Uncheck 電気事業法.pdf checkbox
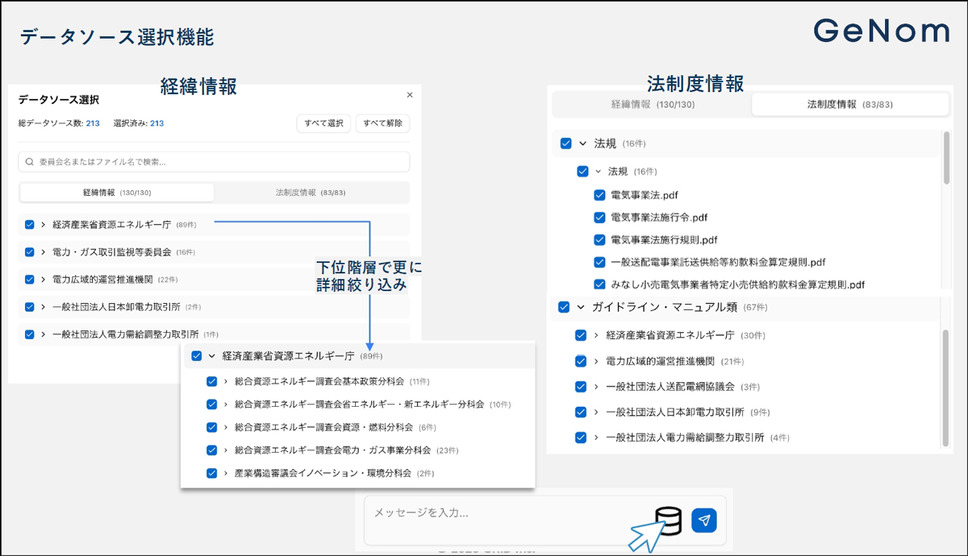Image resolution: width=968 pixels, height=556 pixels. pos(600,195)
